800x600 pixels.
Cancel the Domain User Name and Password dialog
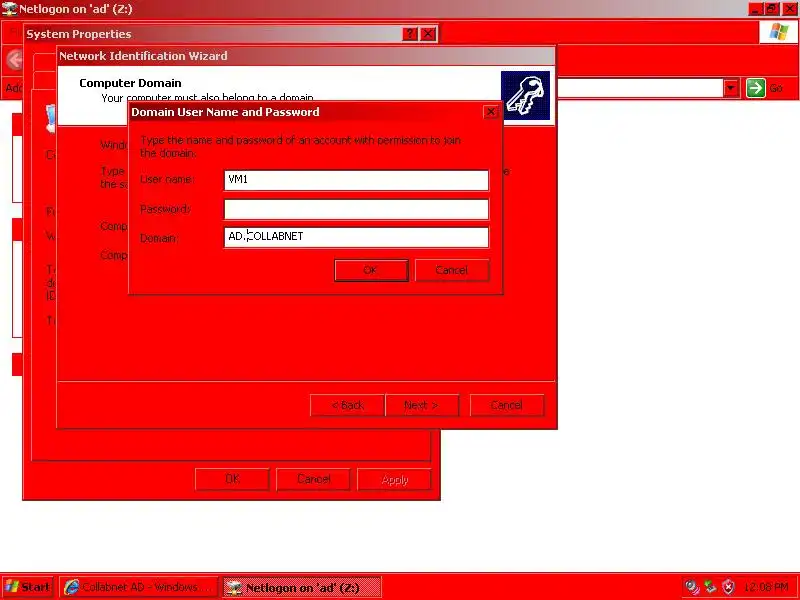click(452, 270)
